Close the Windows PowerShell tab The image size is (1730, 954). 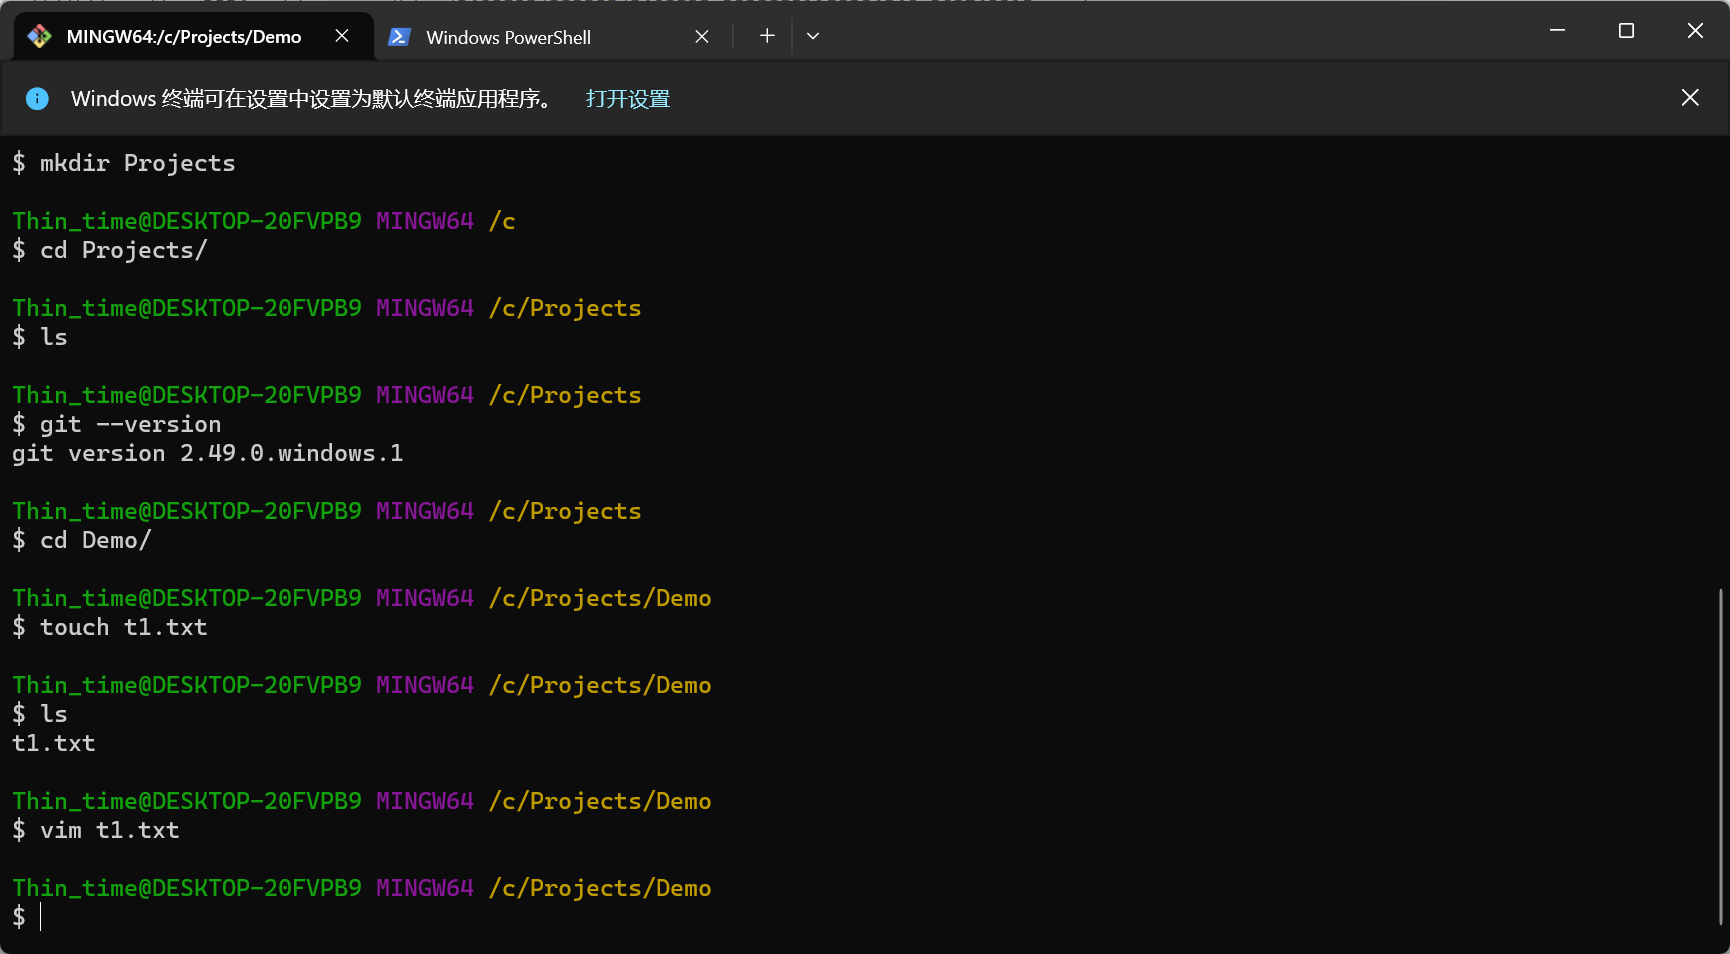[702, 37]
